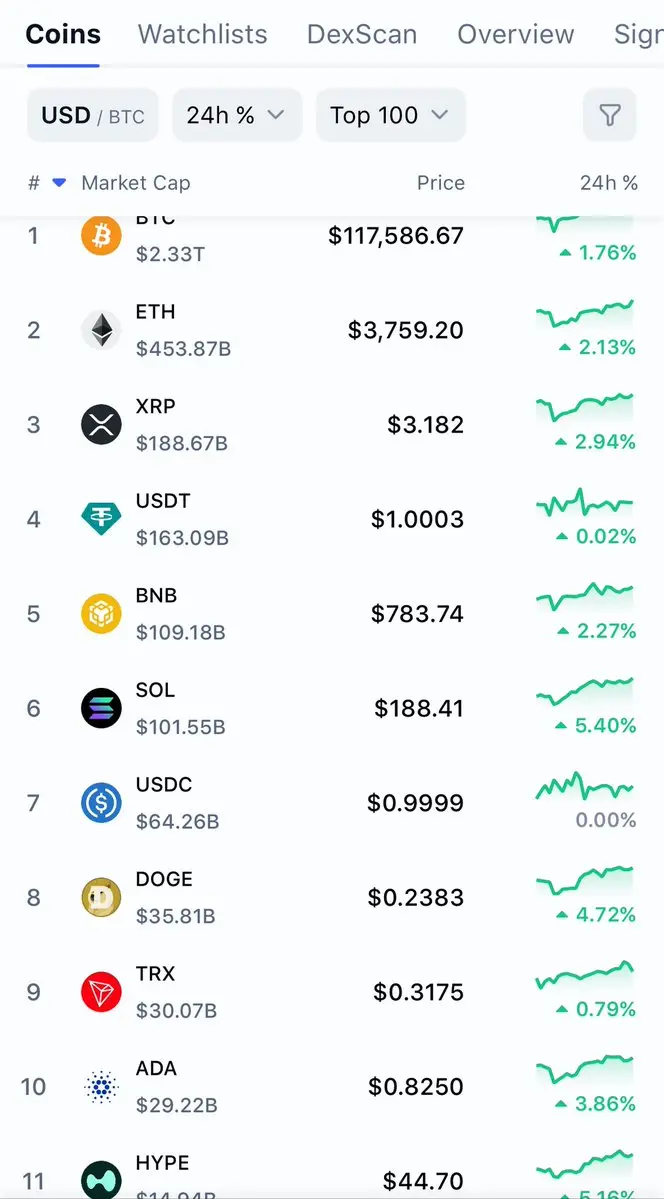Tap the Tether USDT logo
664x1199 pixels.
(x=101, y=519)
